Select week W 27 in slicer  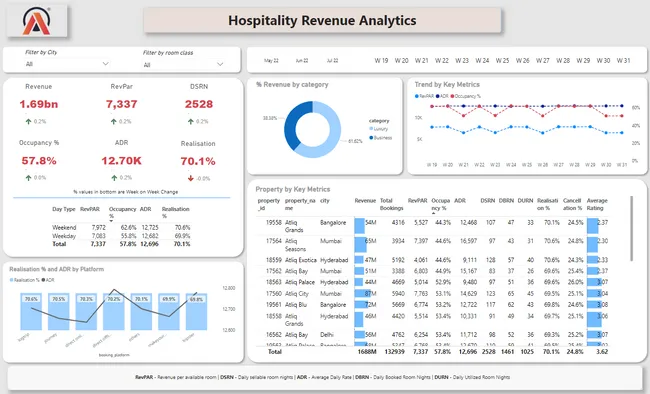542,61
